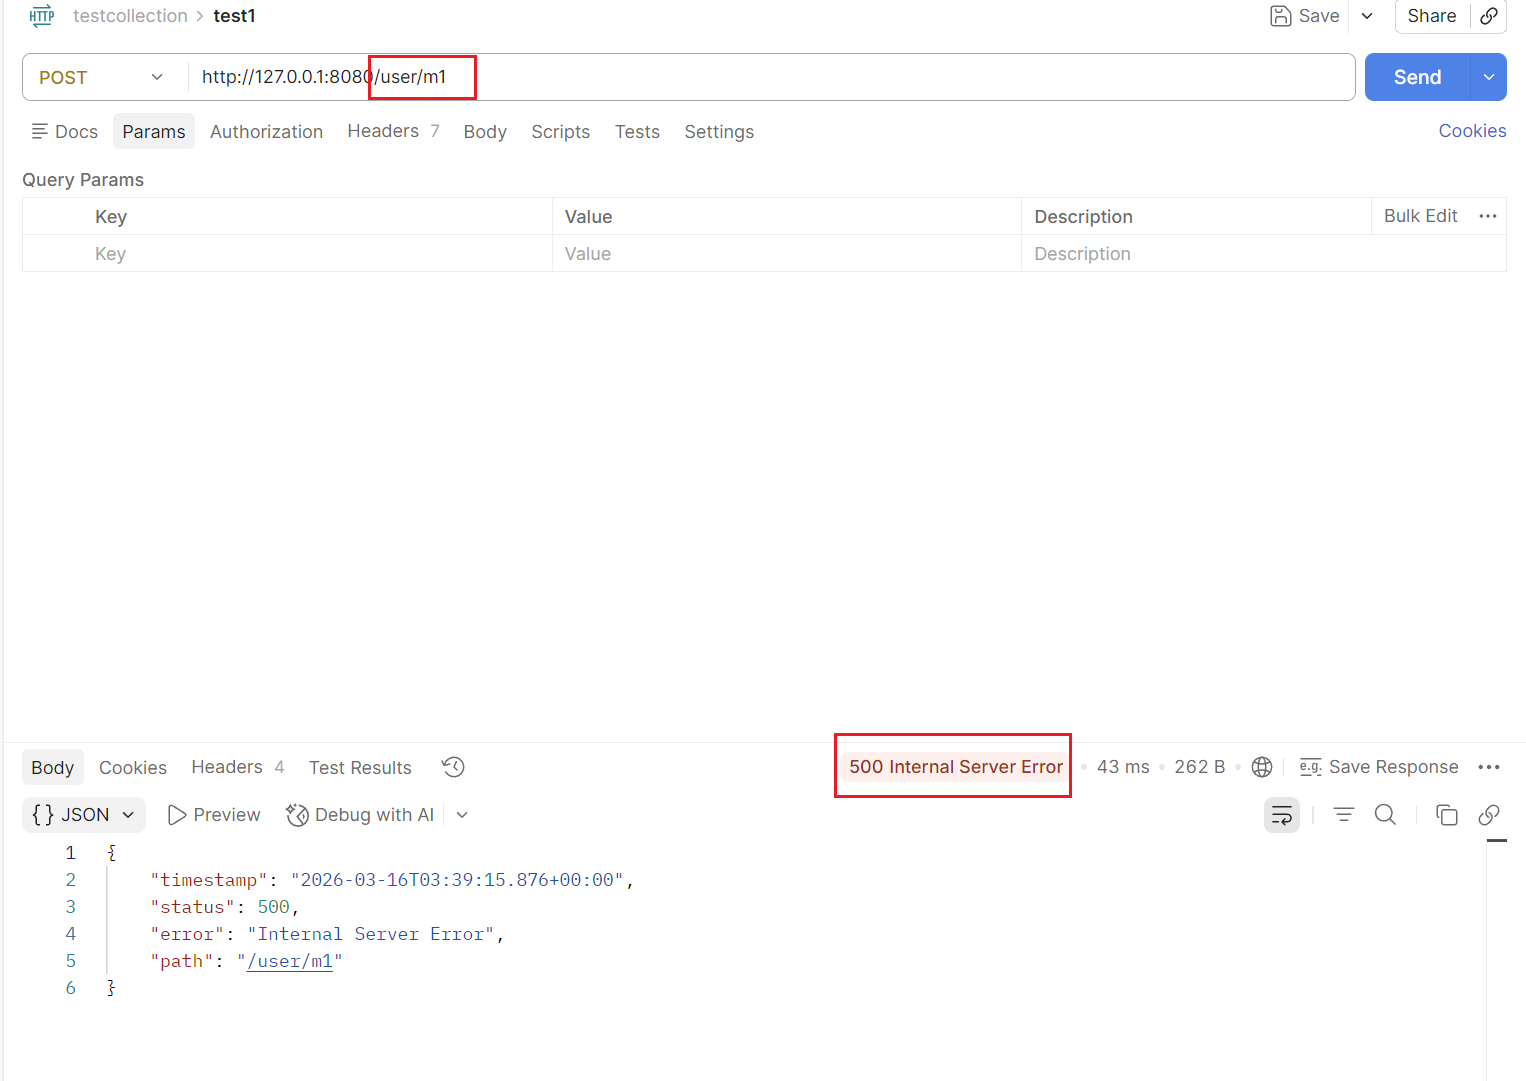This screenshot has height=1081, width=1526.
Task: Expand the Debug with AI dropdown arrow
Action: click(x=462, y=815)
